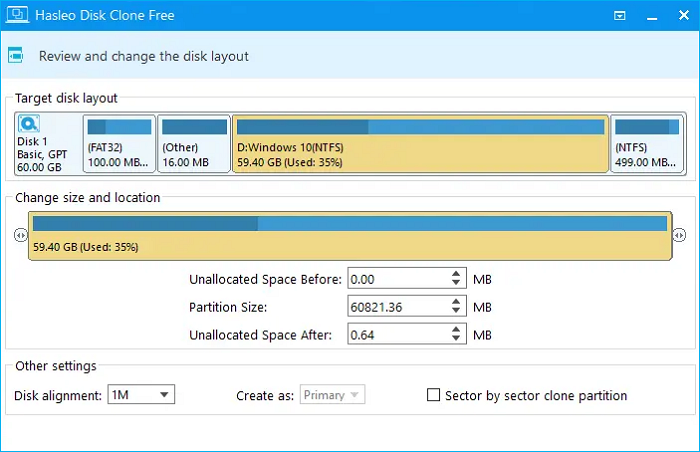Increase Unallocated Space After value
This screenshot has height=452, width=700.
tap(456, 329)
